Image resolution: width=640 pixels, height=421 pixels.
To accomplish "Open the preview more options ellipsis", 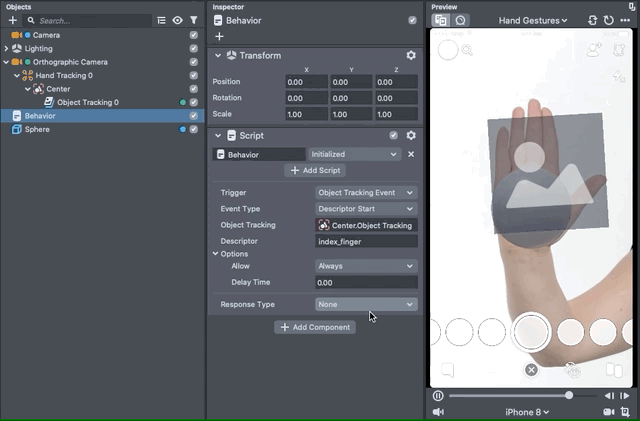I will (x=625, y=20).
